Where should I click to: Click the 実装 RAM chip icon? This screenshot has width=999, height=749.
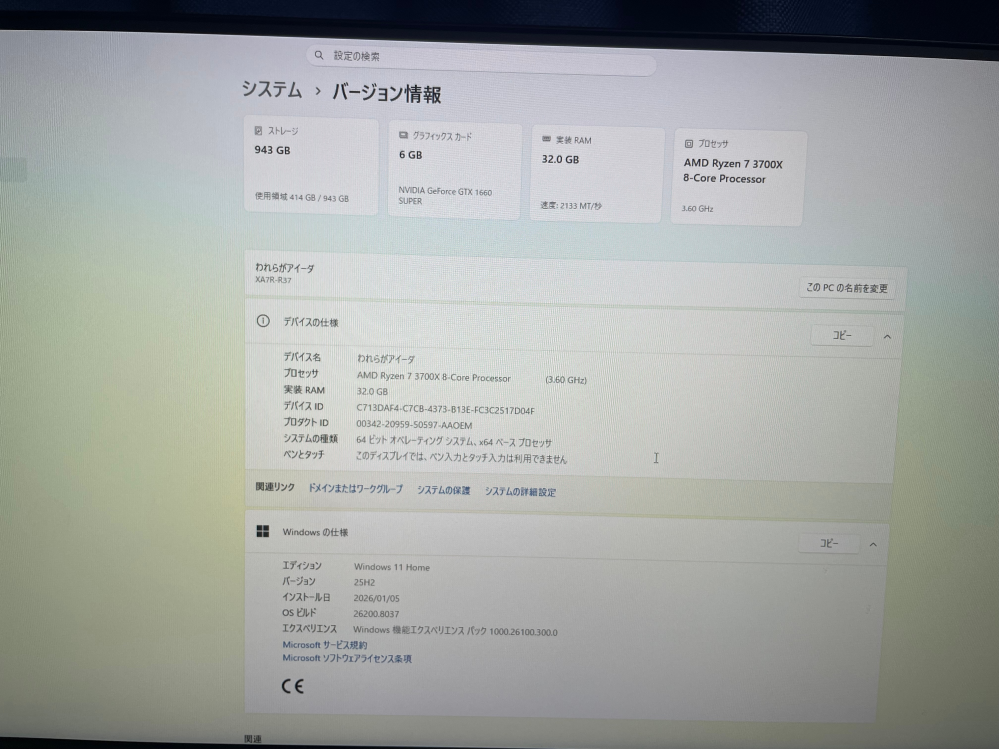[x=546, y=139]
